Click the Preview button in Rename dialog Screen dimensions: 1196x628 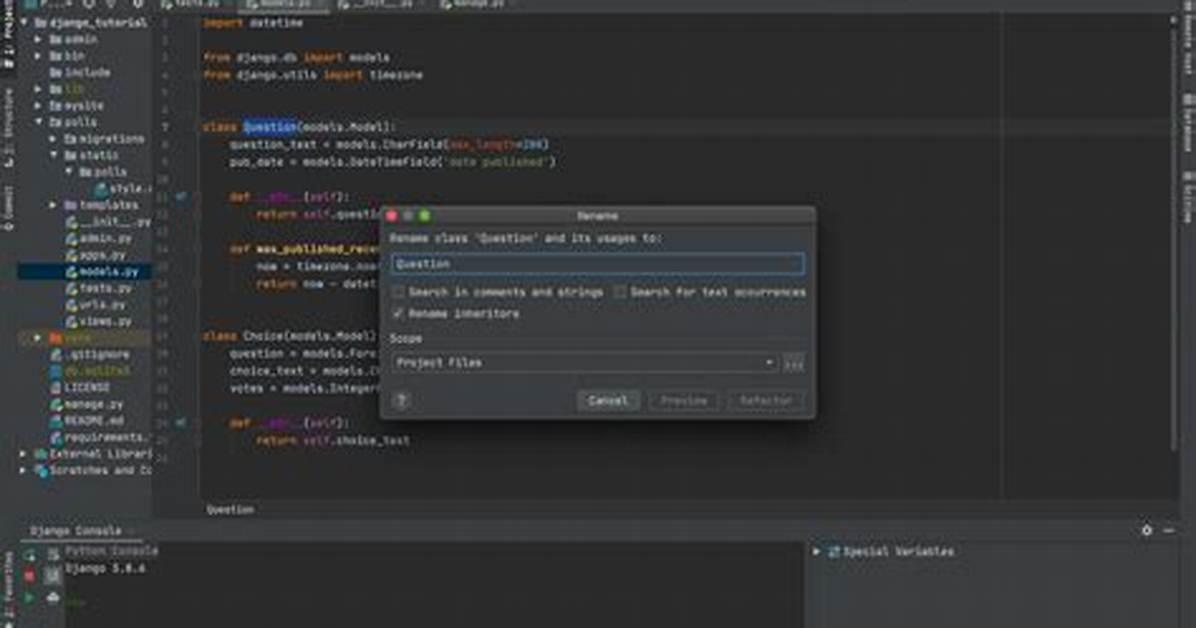[683, 401]
